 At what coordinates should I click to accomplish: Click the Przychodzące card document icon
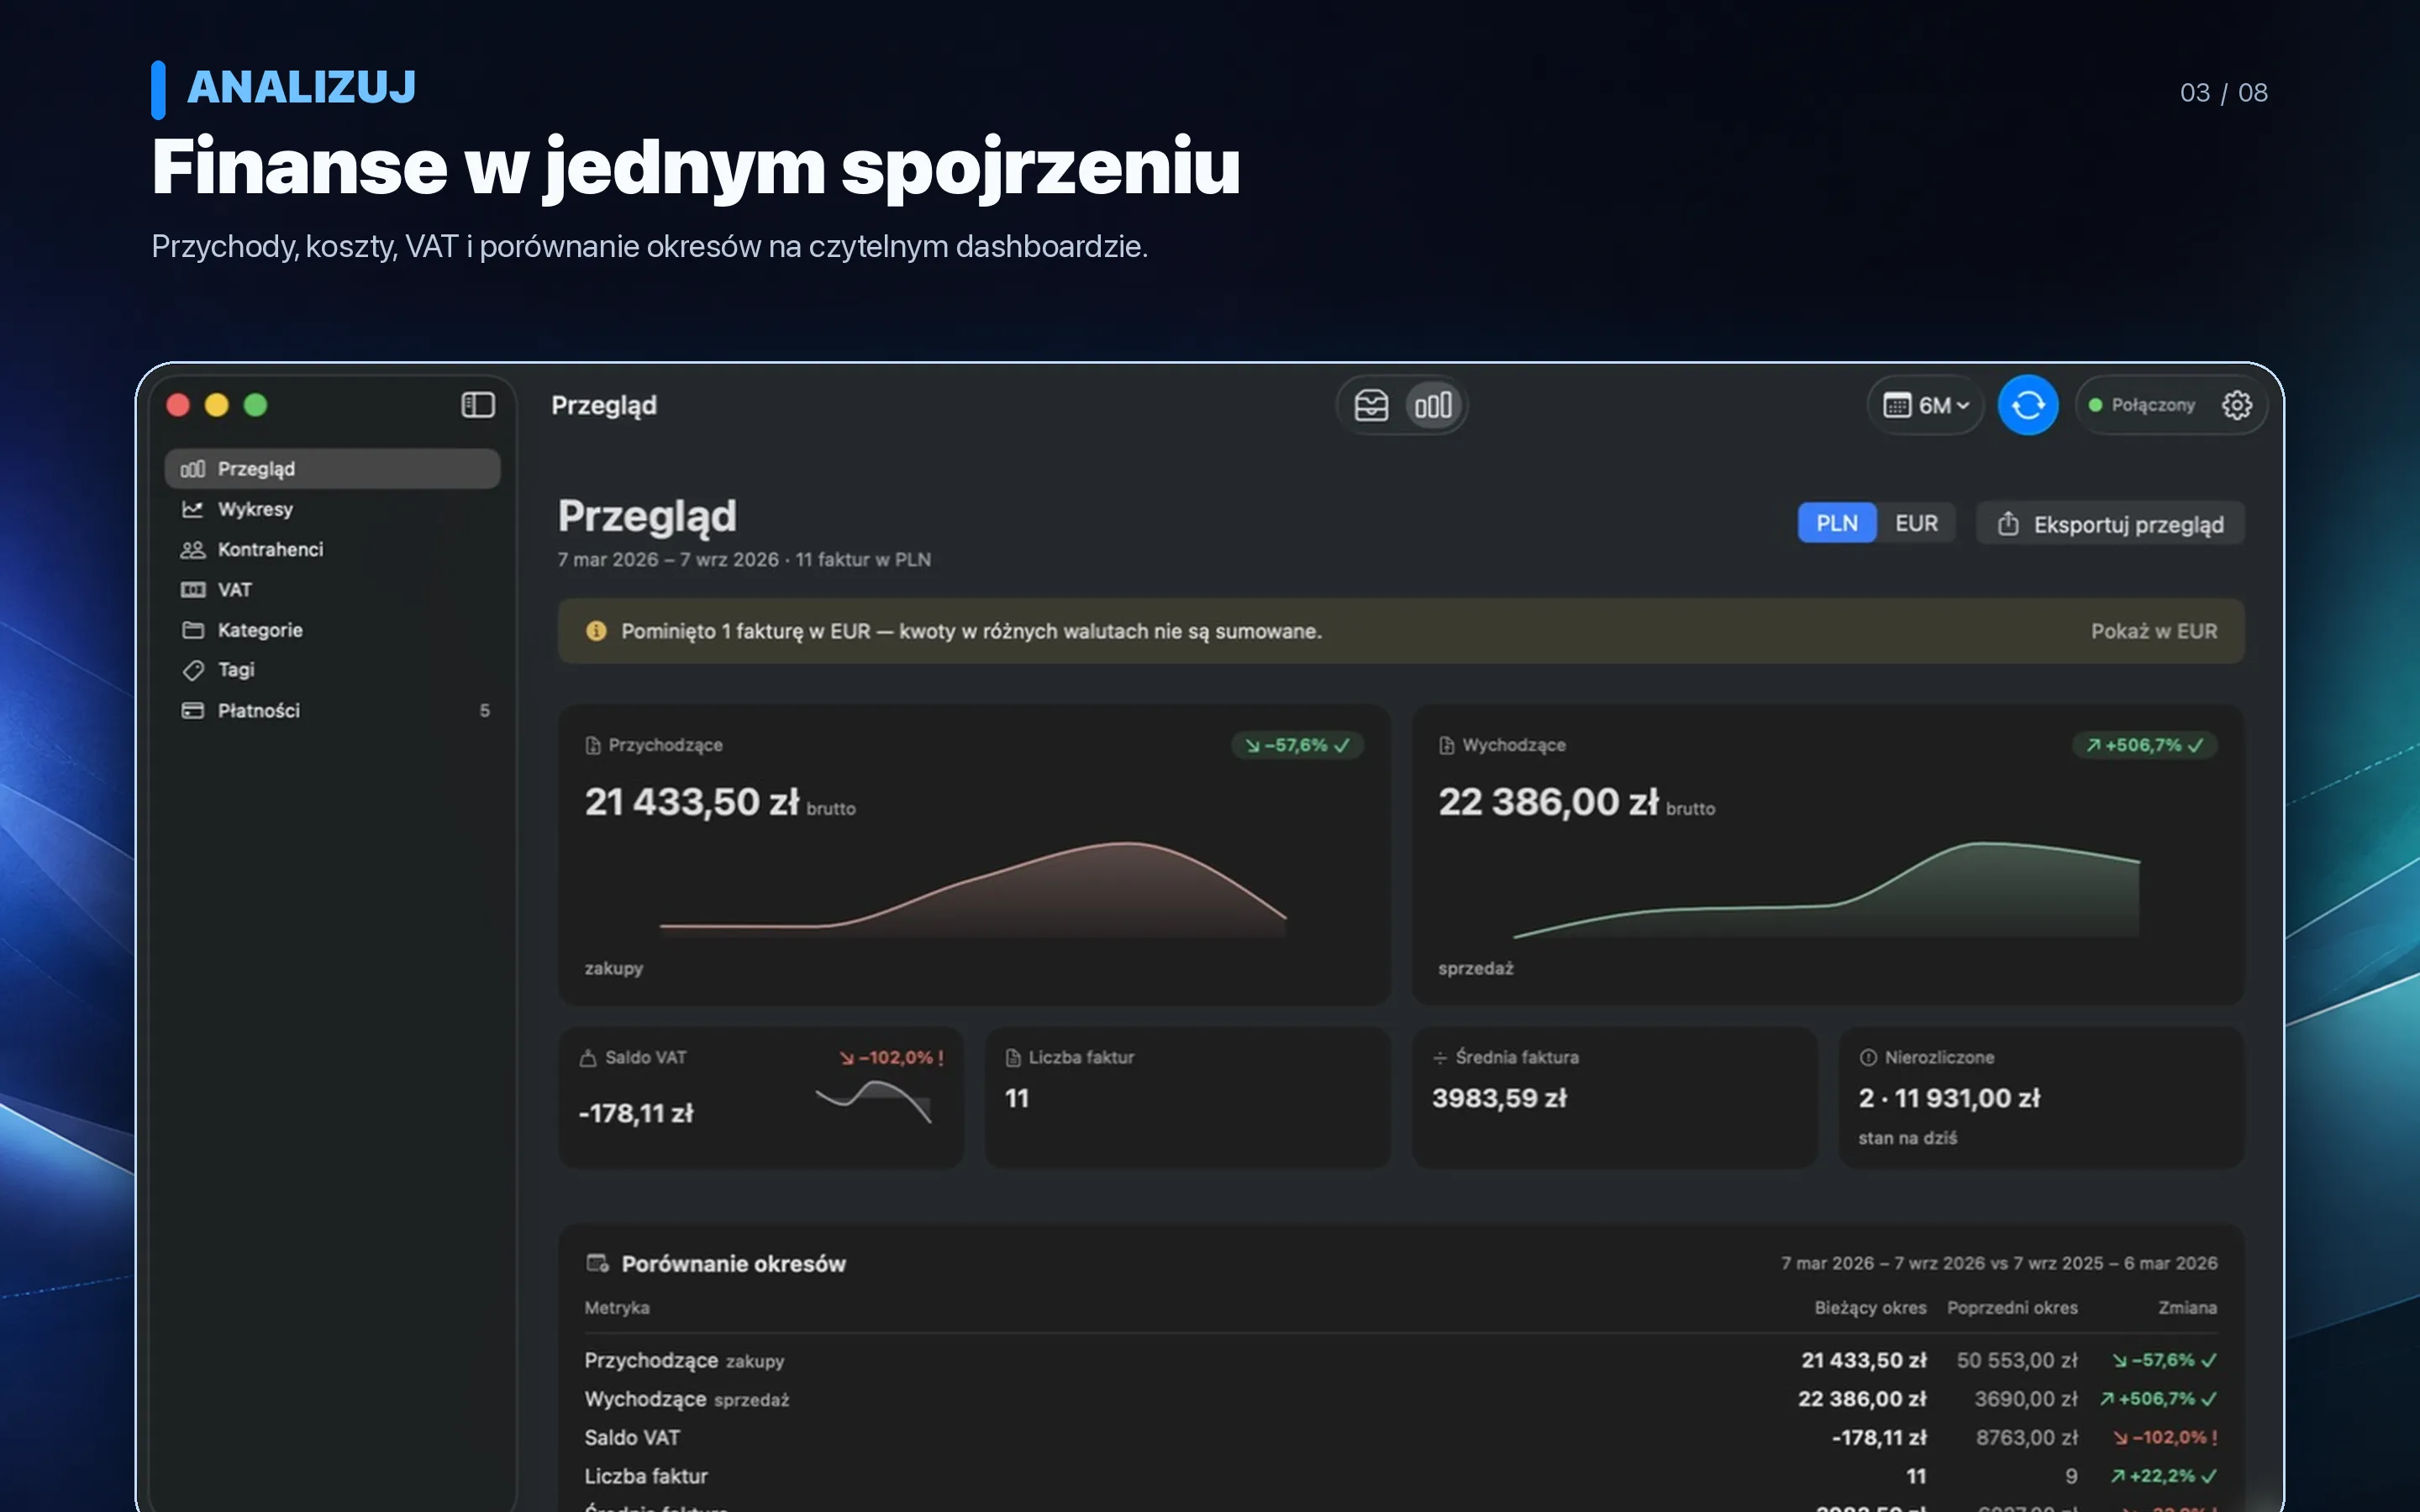point(593,745)
